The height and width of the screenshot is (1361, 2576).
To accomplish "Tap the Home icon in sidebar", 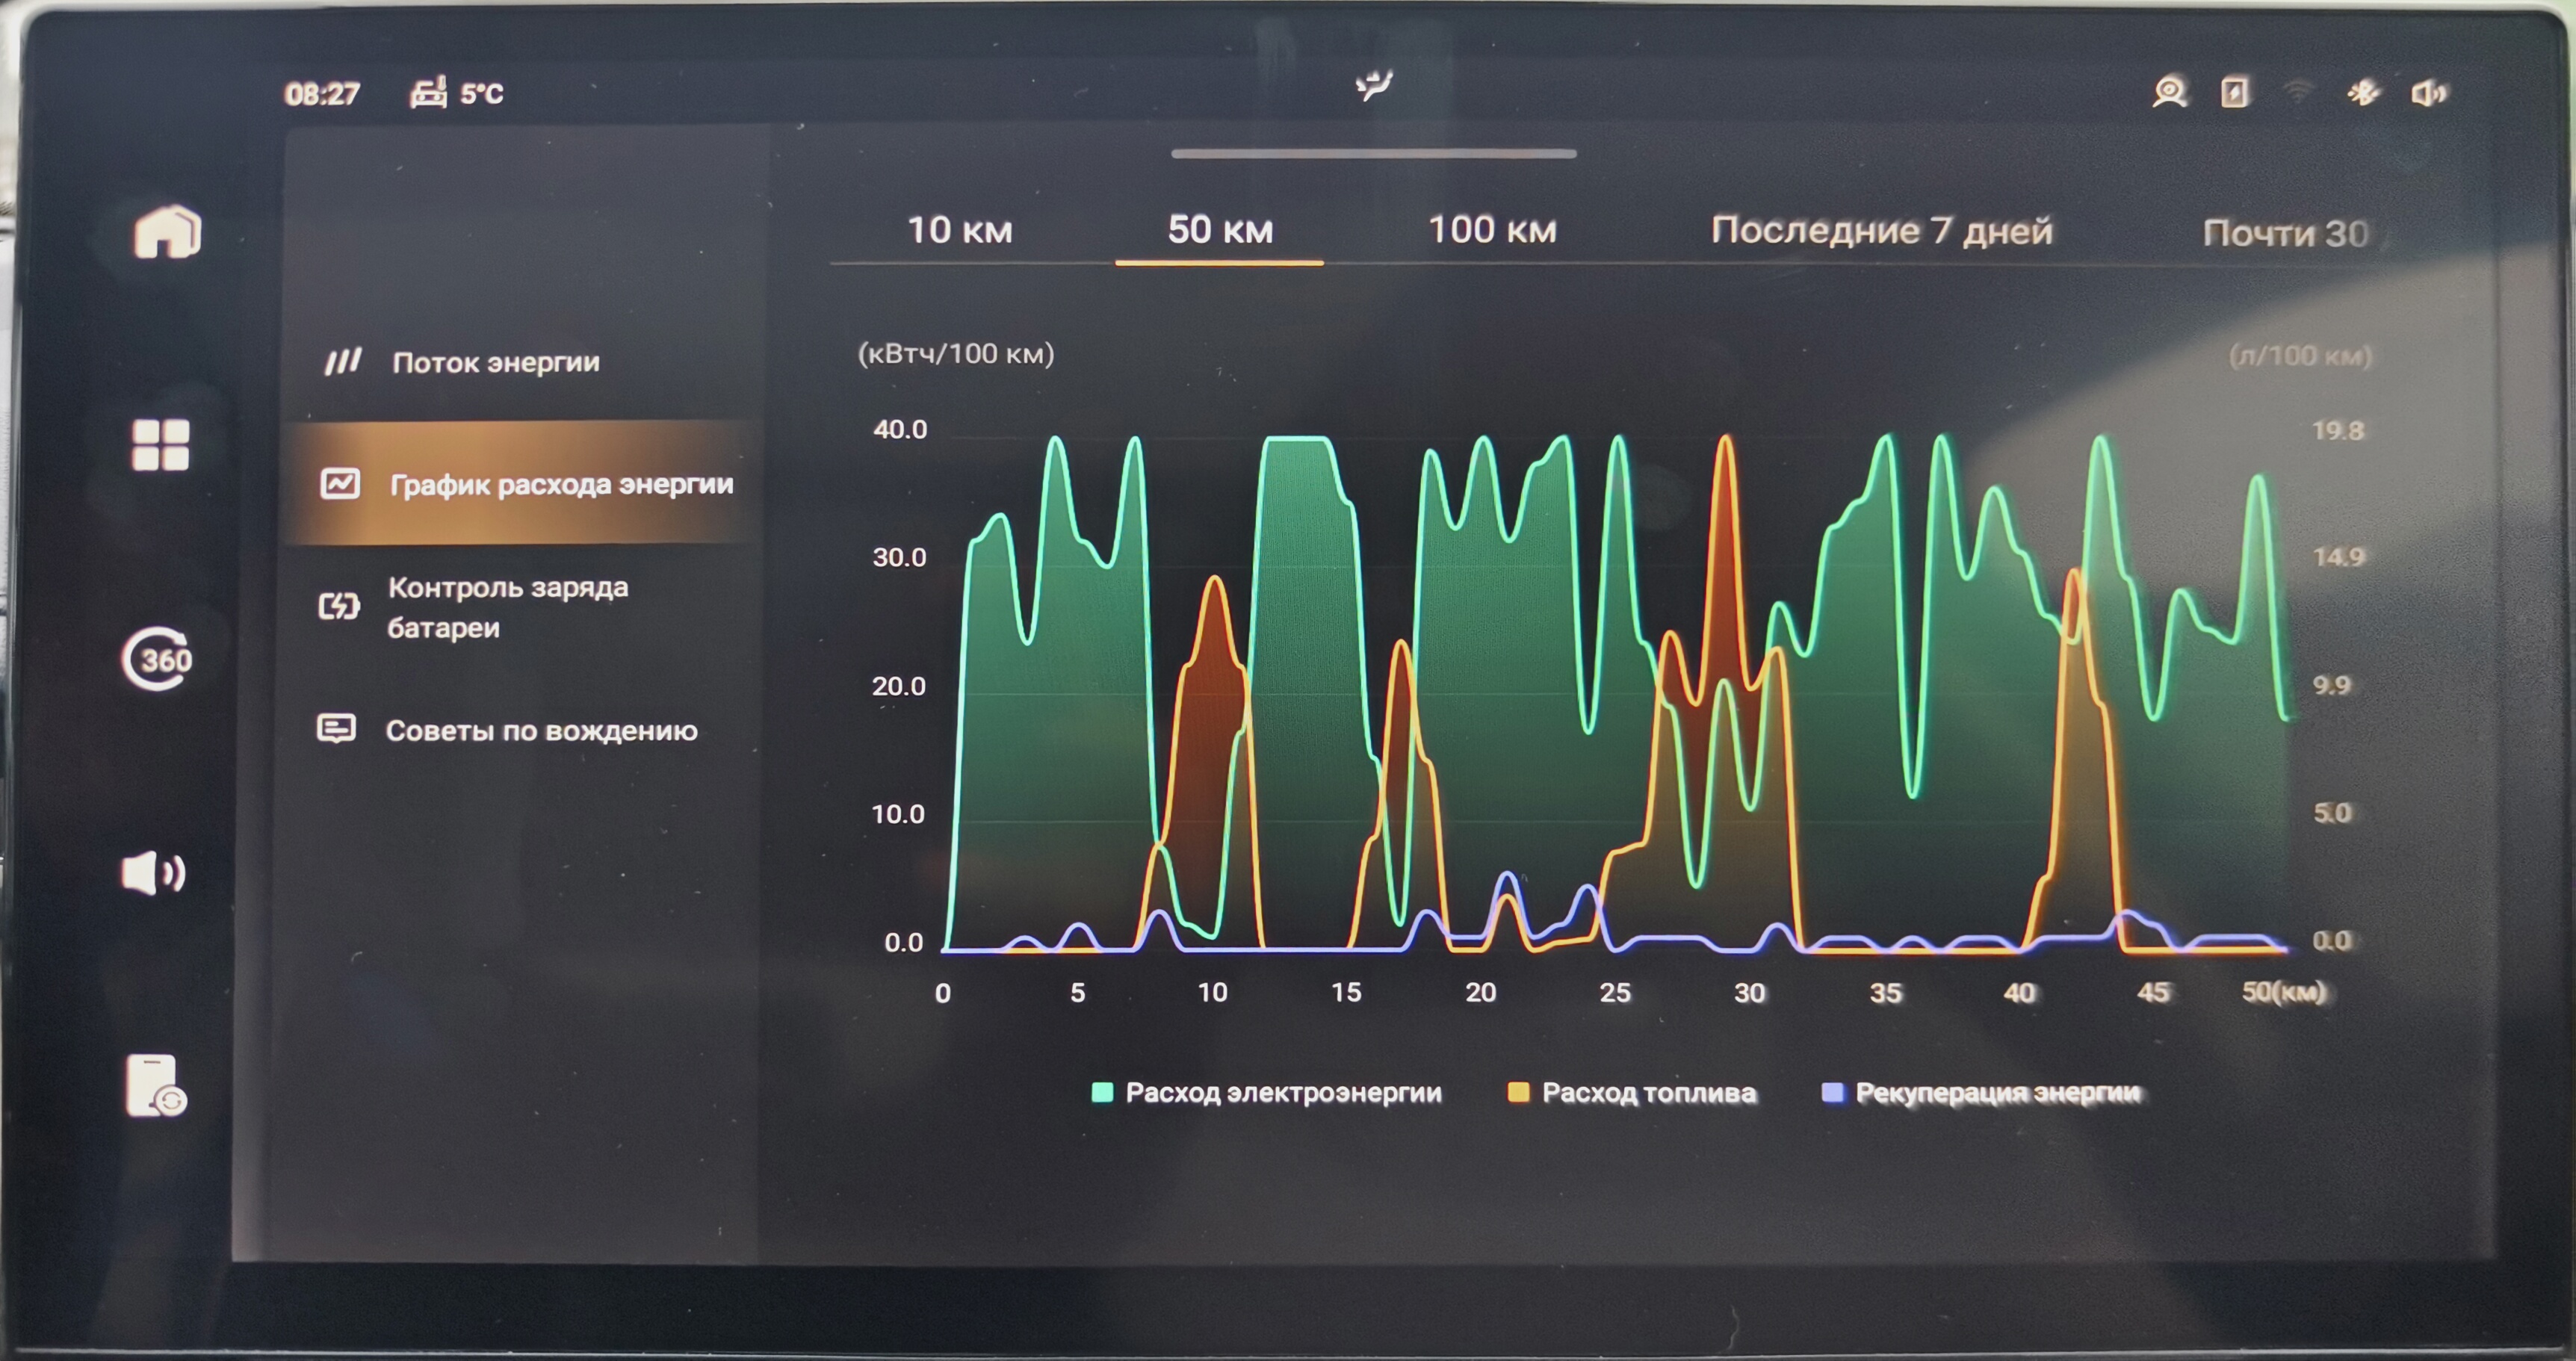I will 167,232.
